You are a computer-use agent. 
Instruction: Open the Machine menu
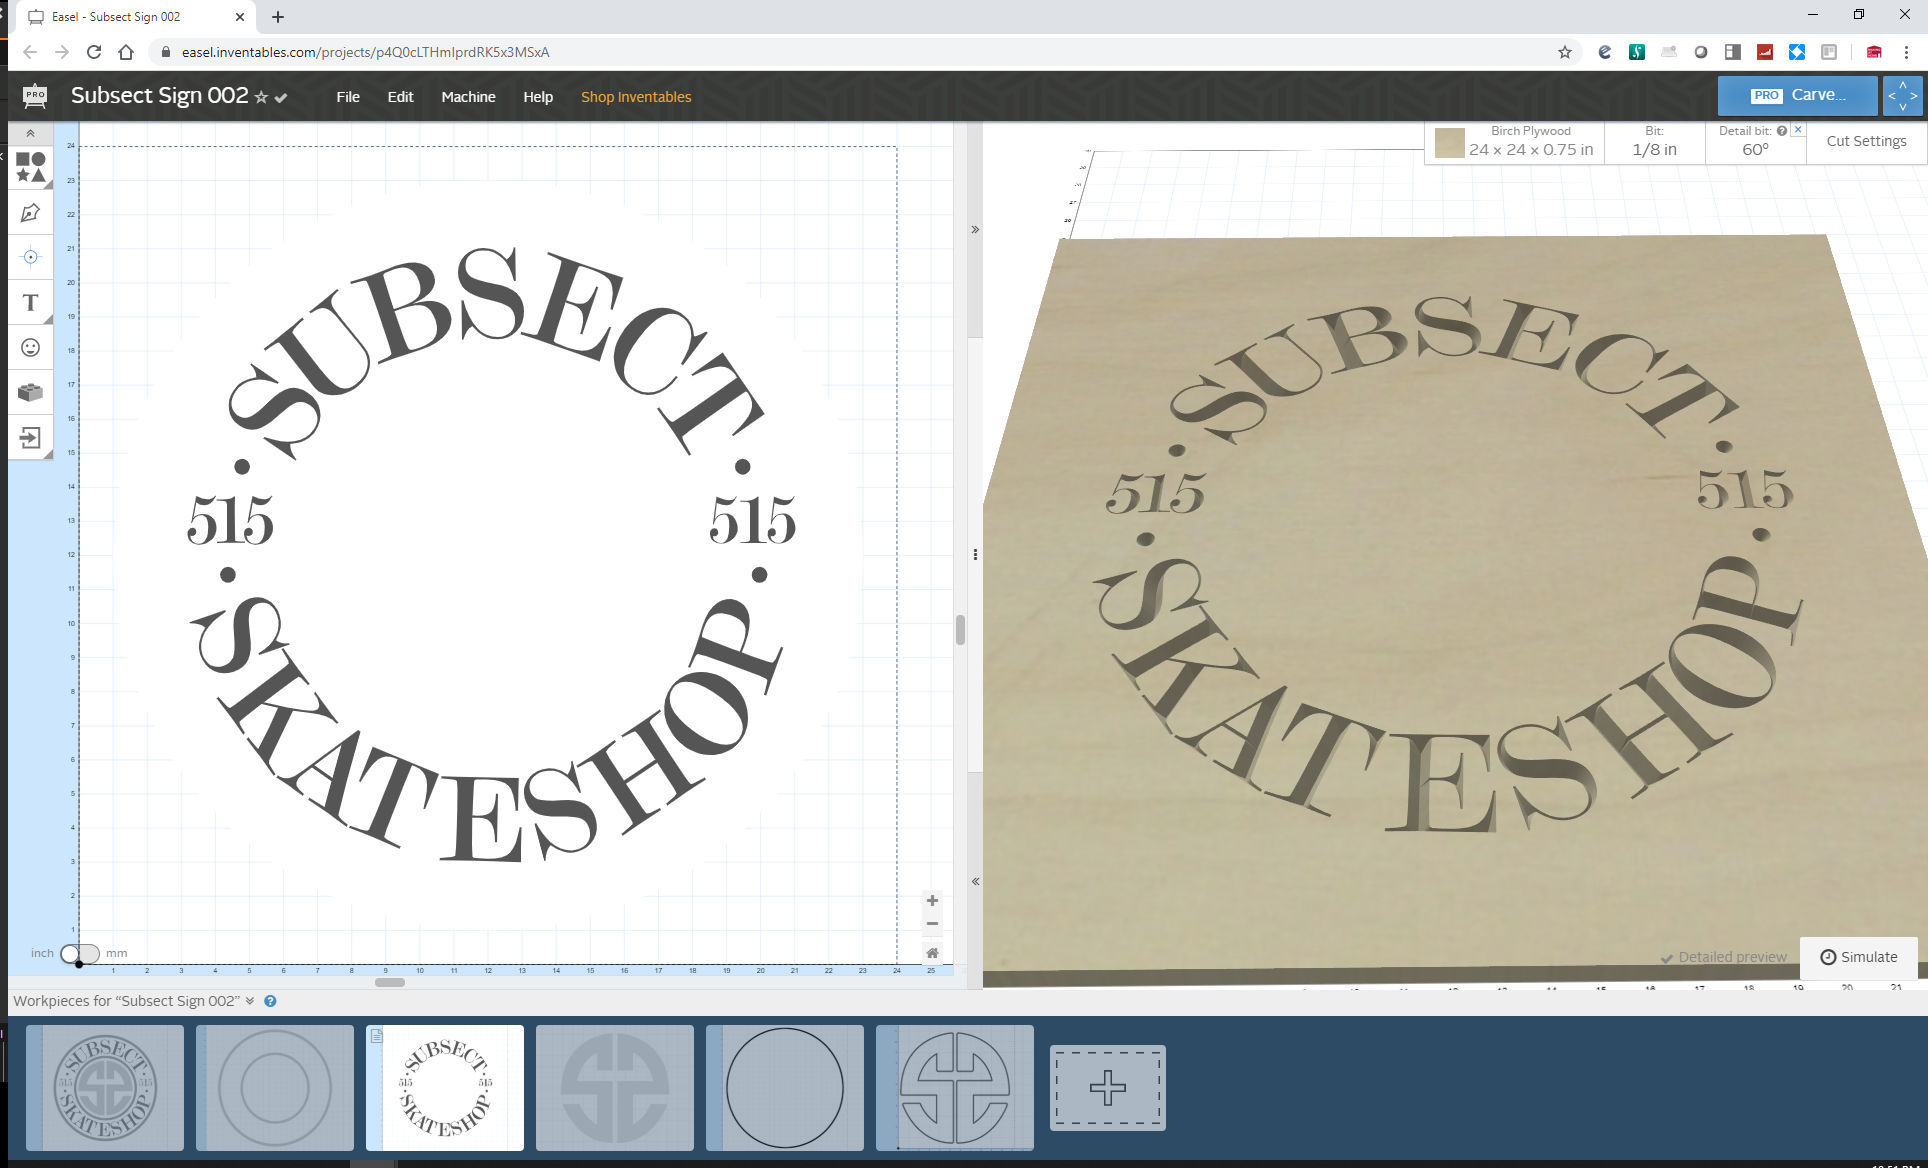click(x=468, y=97)
